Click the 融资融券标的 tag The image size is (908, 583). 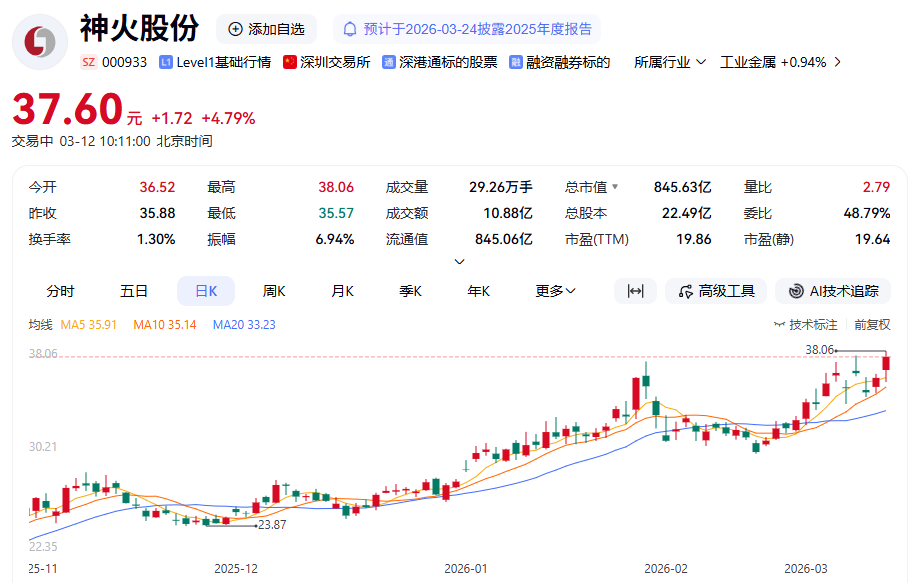[560, 62]
